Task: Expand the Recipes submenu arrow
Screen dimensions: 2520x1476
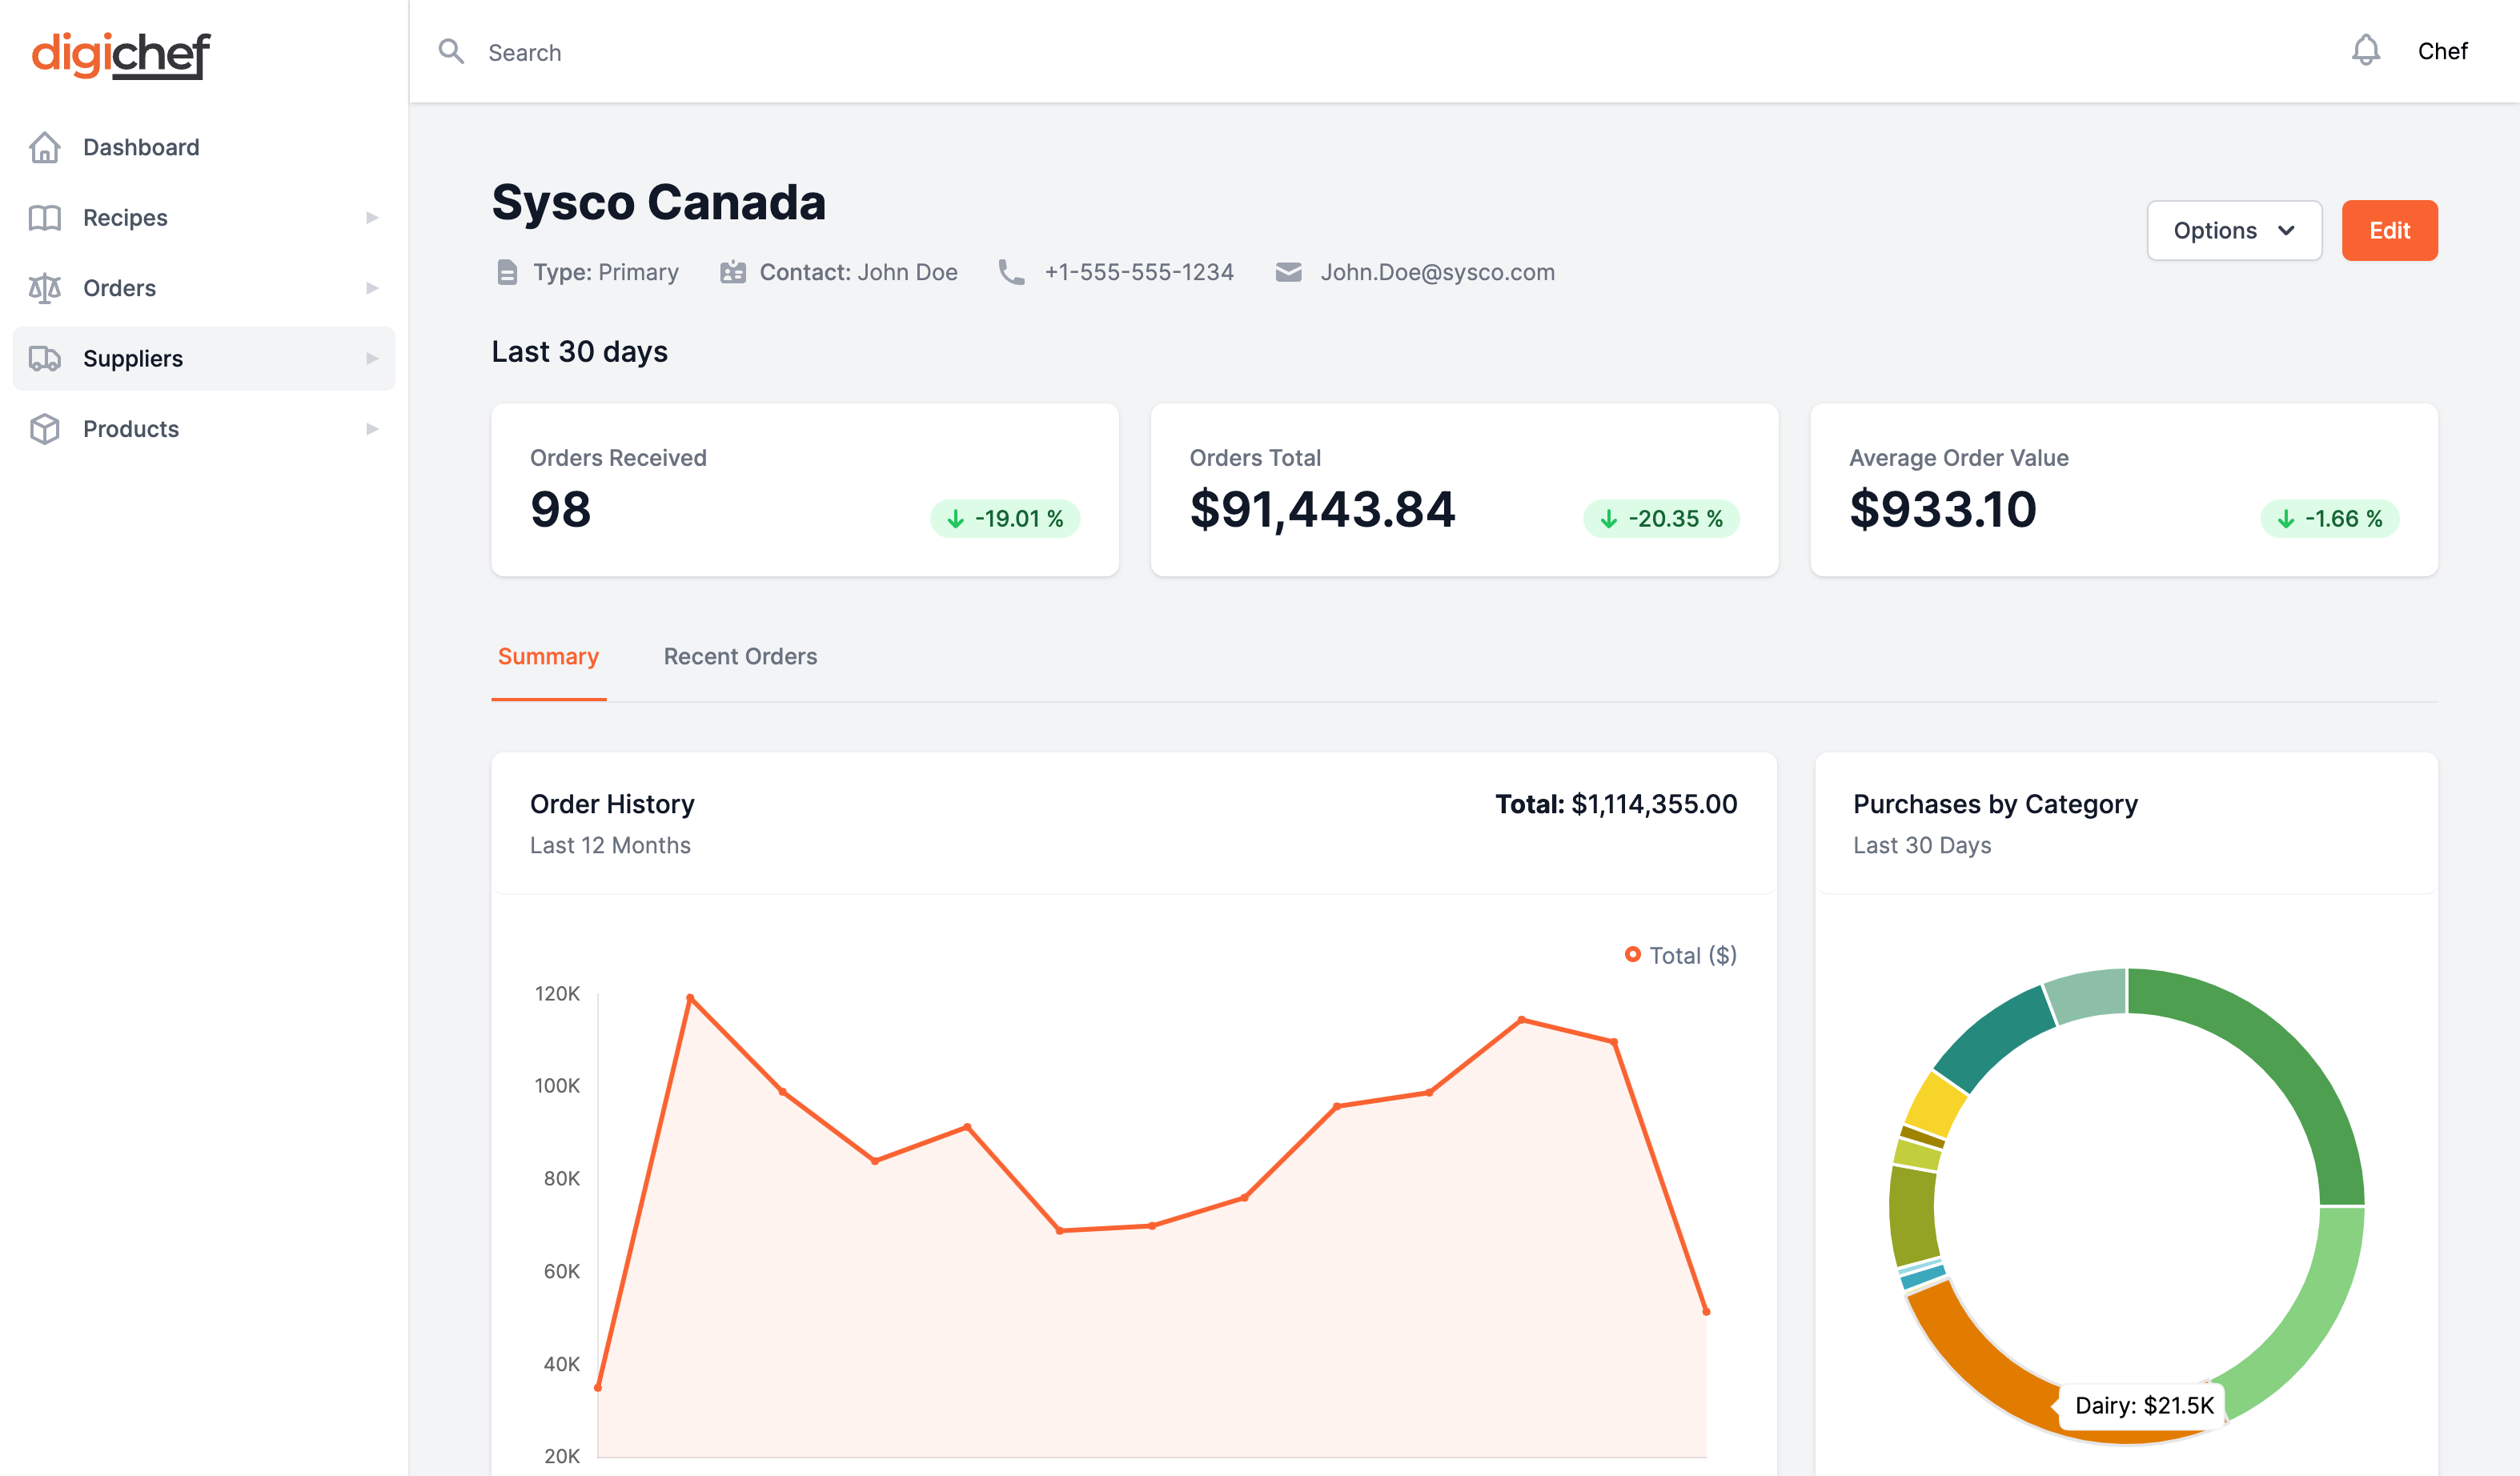Action: [x=372, y=218]
